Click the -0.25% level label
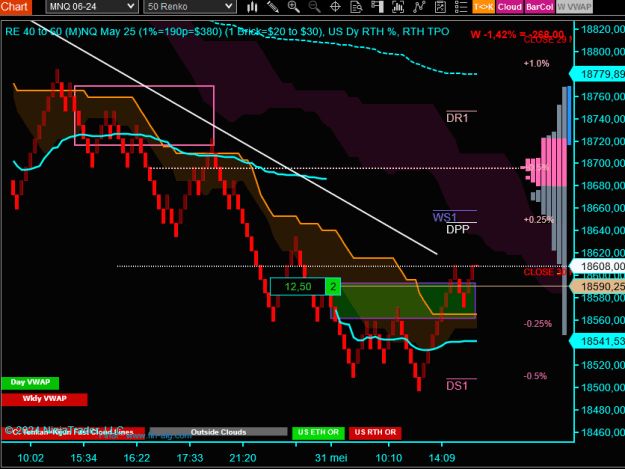Screen dimensions: 625x469 click(x=538, y=324)
